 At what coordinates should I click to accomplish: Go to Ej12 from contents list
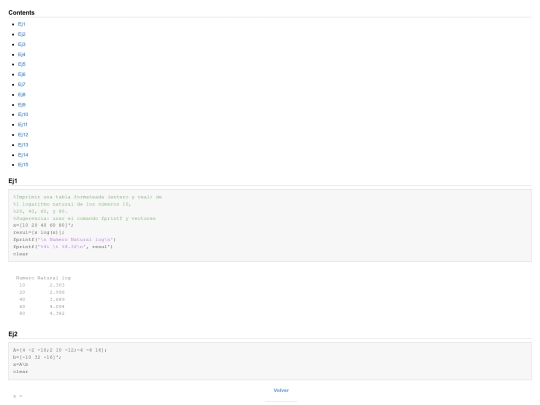[23, 135]
